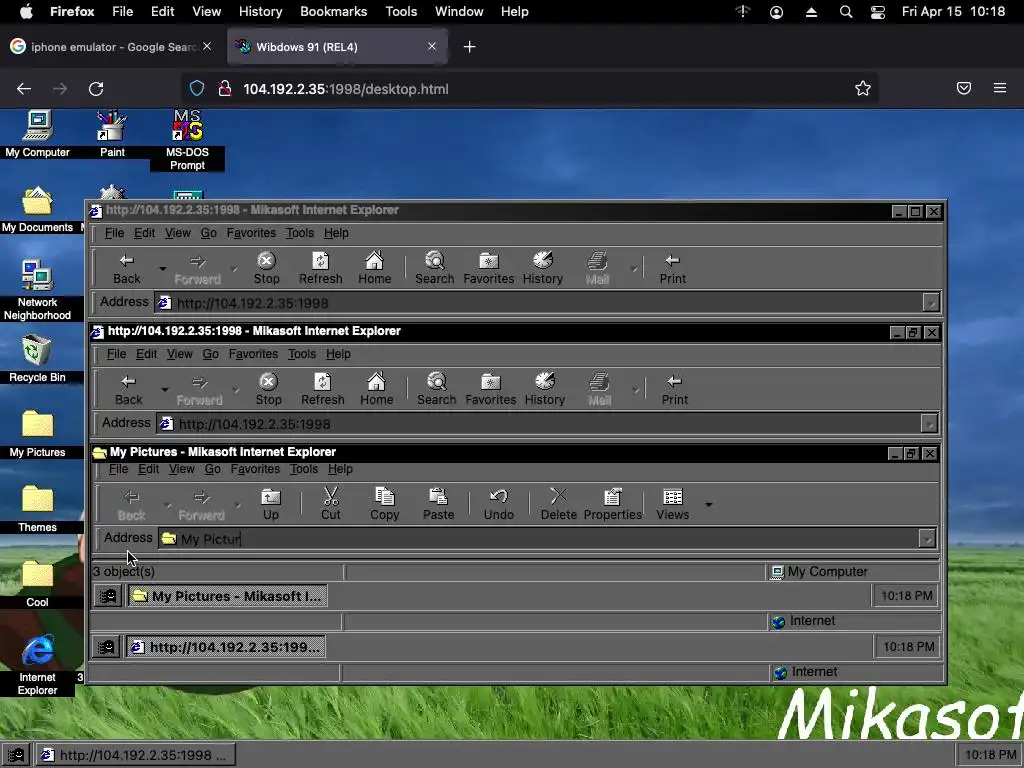The width and height of the screenshot is (1024, 768).
Task: Open the Cool folder on desktop
Action: coord(37,584)
